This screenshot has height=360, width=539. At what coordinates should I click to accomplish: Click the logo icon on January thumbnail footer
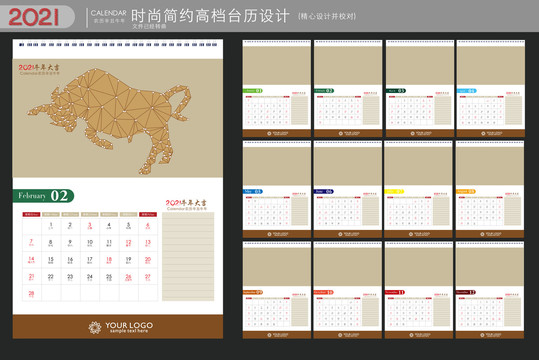pos(269,133)
